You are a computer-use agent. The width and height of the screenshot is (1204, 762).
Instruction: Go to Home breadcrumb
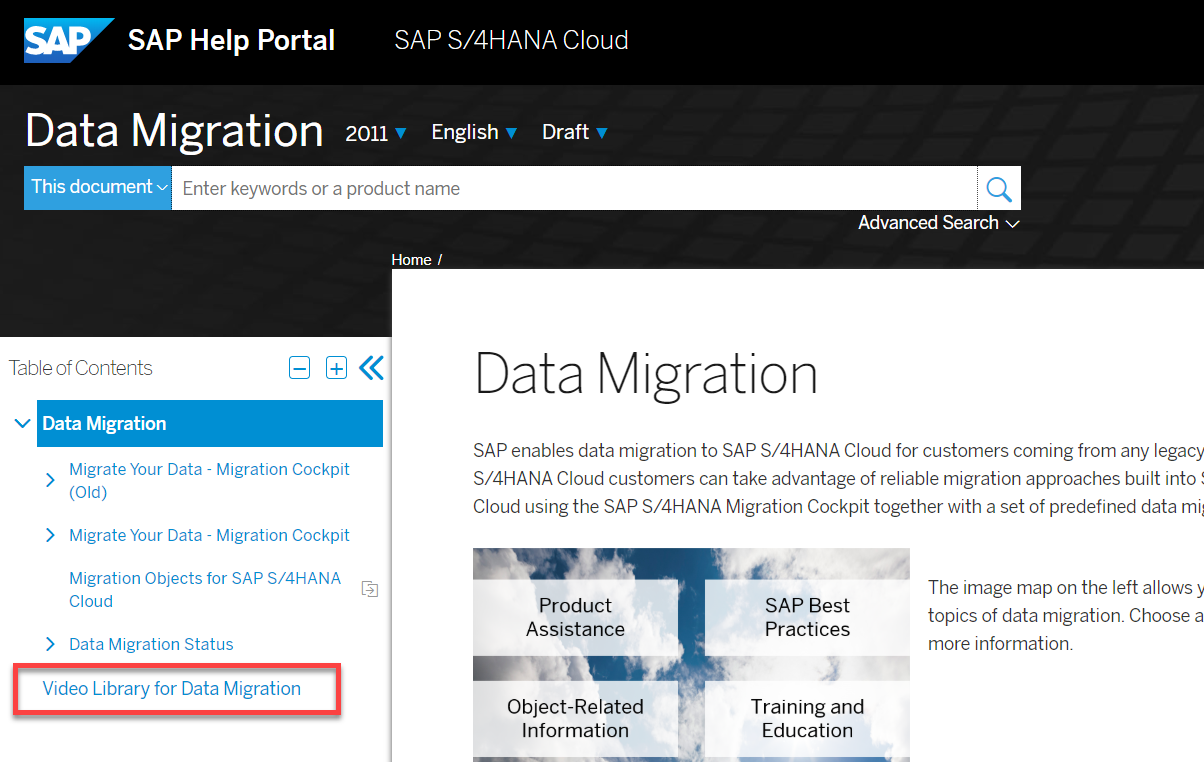[x=411, y=259]
